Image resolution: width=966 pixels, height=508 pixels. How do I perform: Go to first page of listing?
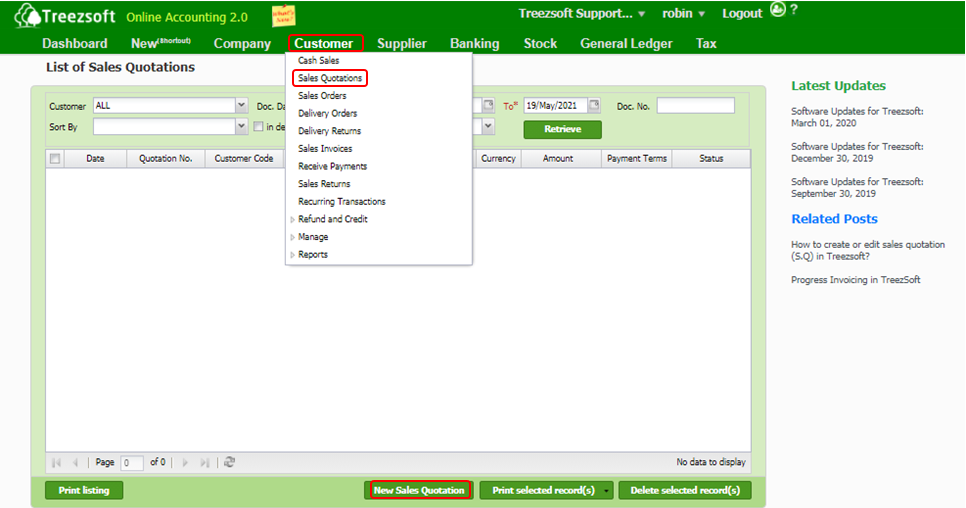pos(57,462)
